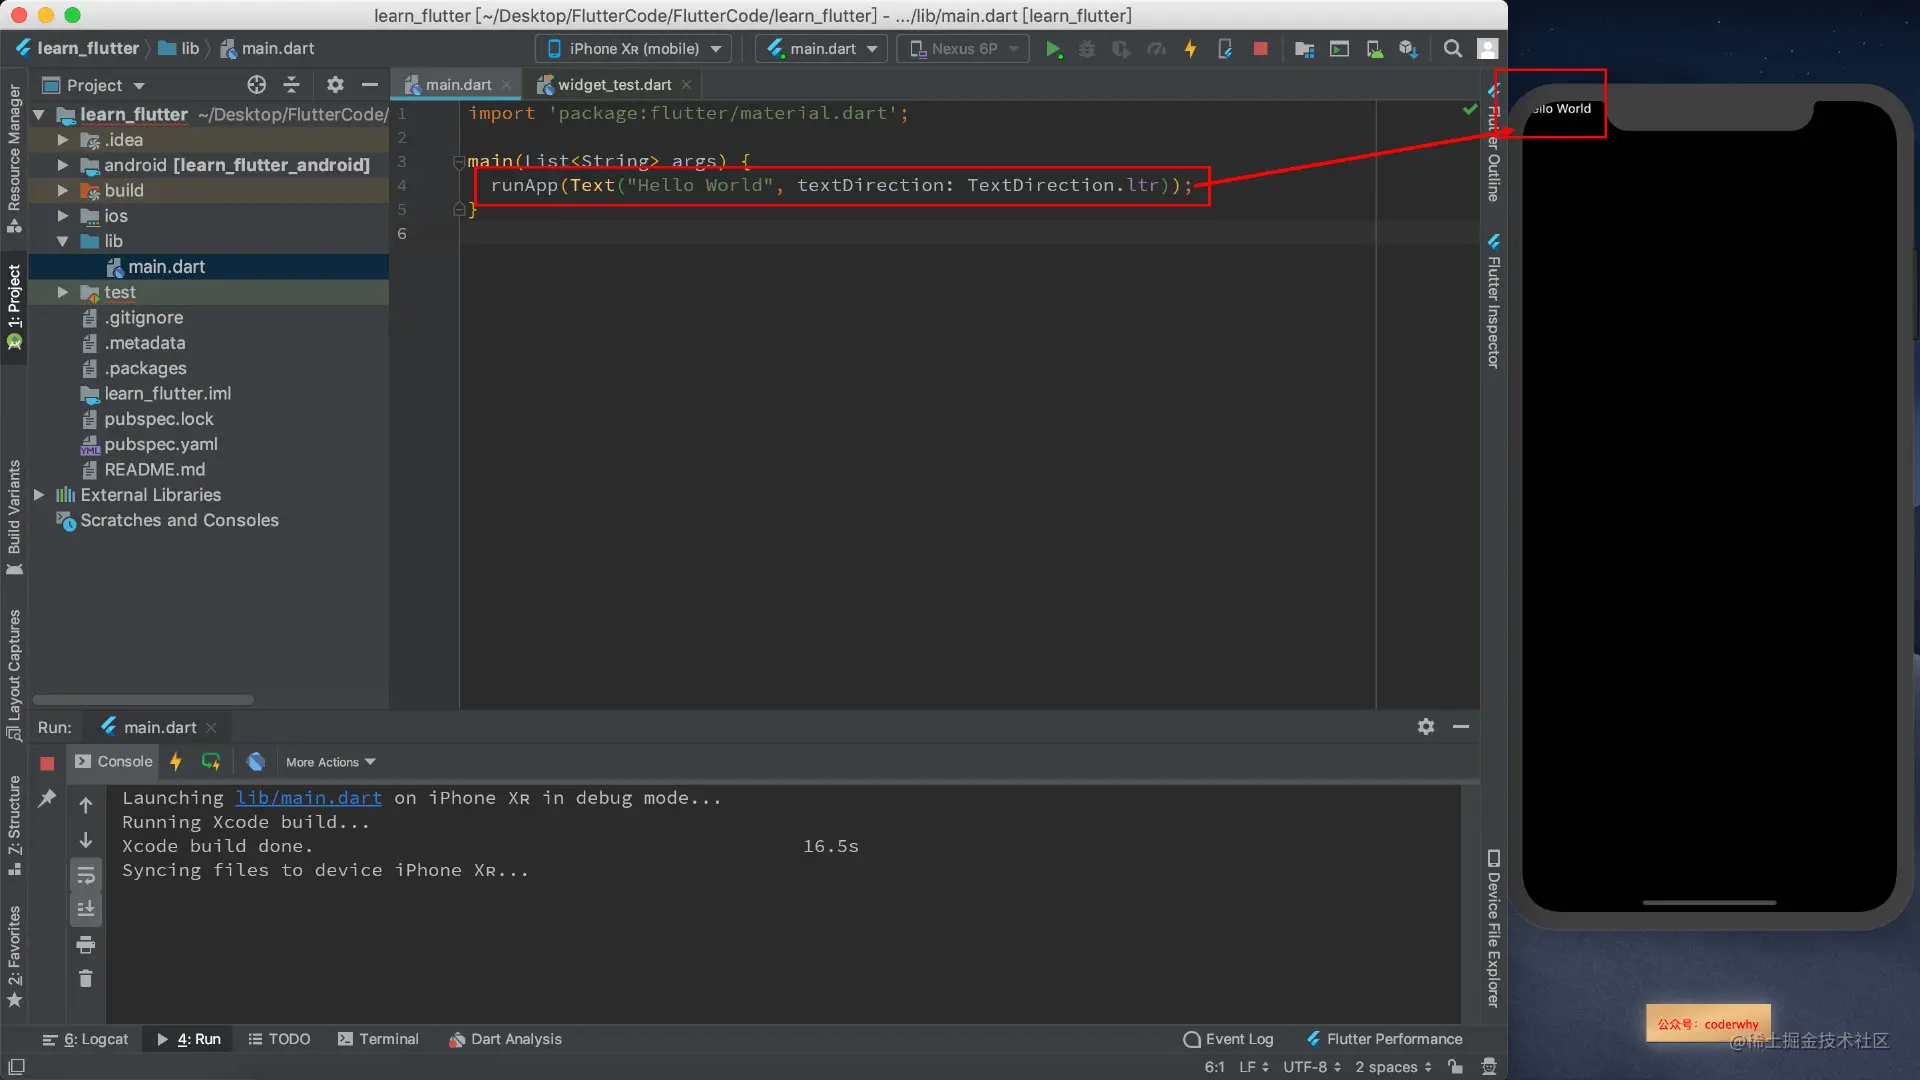Click Hot Restart icon in Run console
The width and height of the screenshot is (1920, 1080).
211,762
